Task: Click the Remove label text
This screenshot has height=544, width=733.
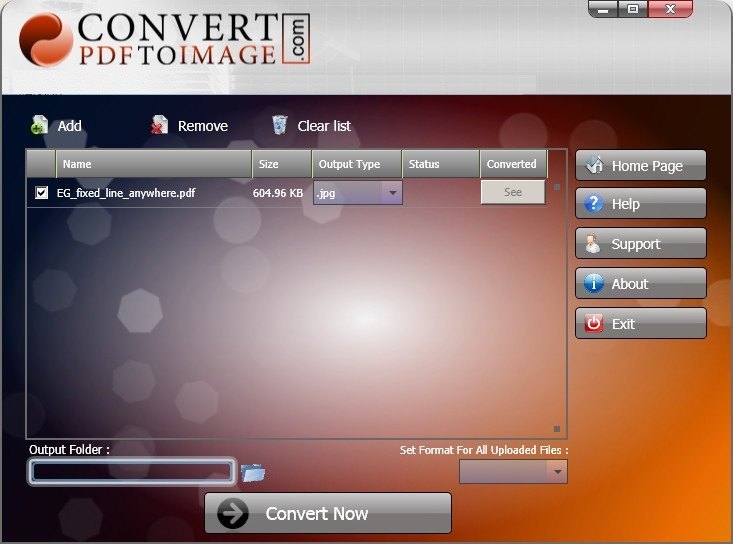Action: pos(203,126)
